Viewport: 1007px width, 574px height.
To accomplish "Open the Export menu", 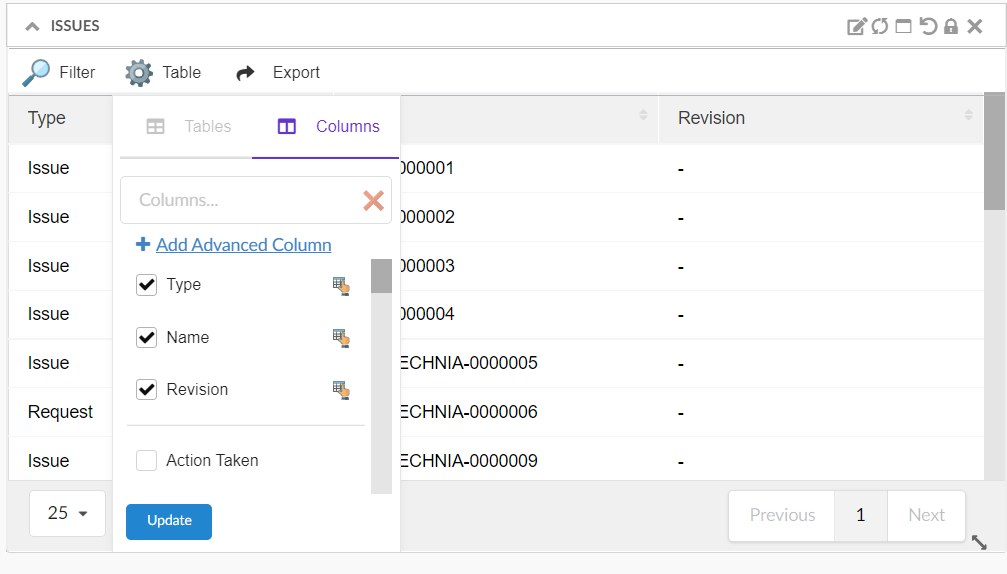I will point(278,72).
